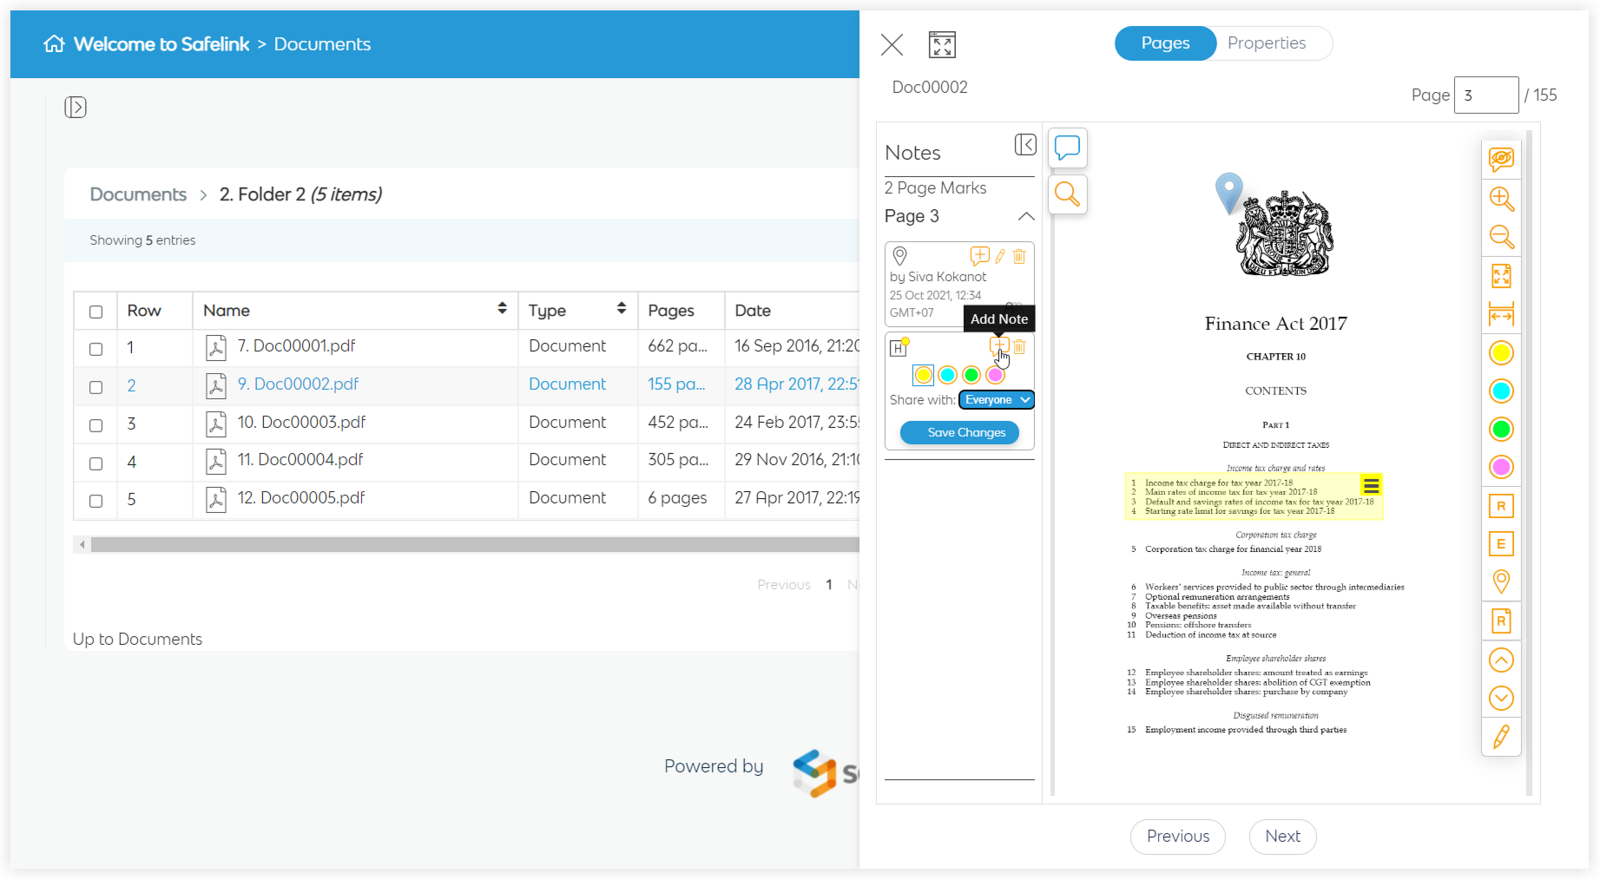Viewport: 1600px width, 880px height.
Task: Choose the pink color for the highlight note
Action: tap(995, 375)
